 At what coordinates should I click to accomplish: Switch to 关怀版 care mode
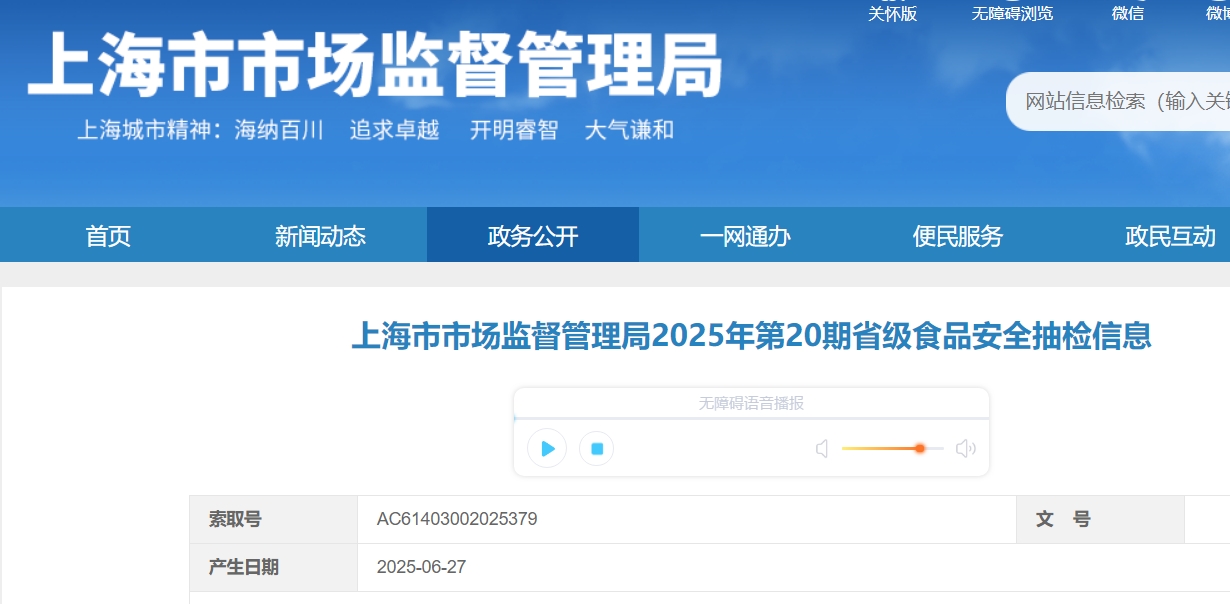(892, 13)
